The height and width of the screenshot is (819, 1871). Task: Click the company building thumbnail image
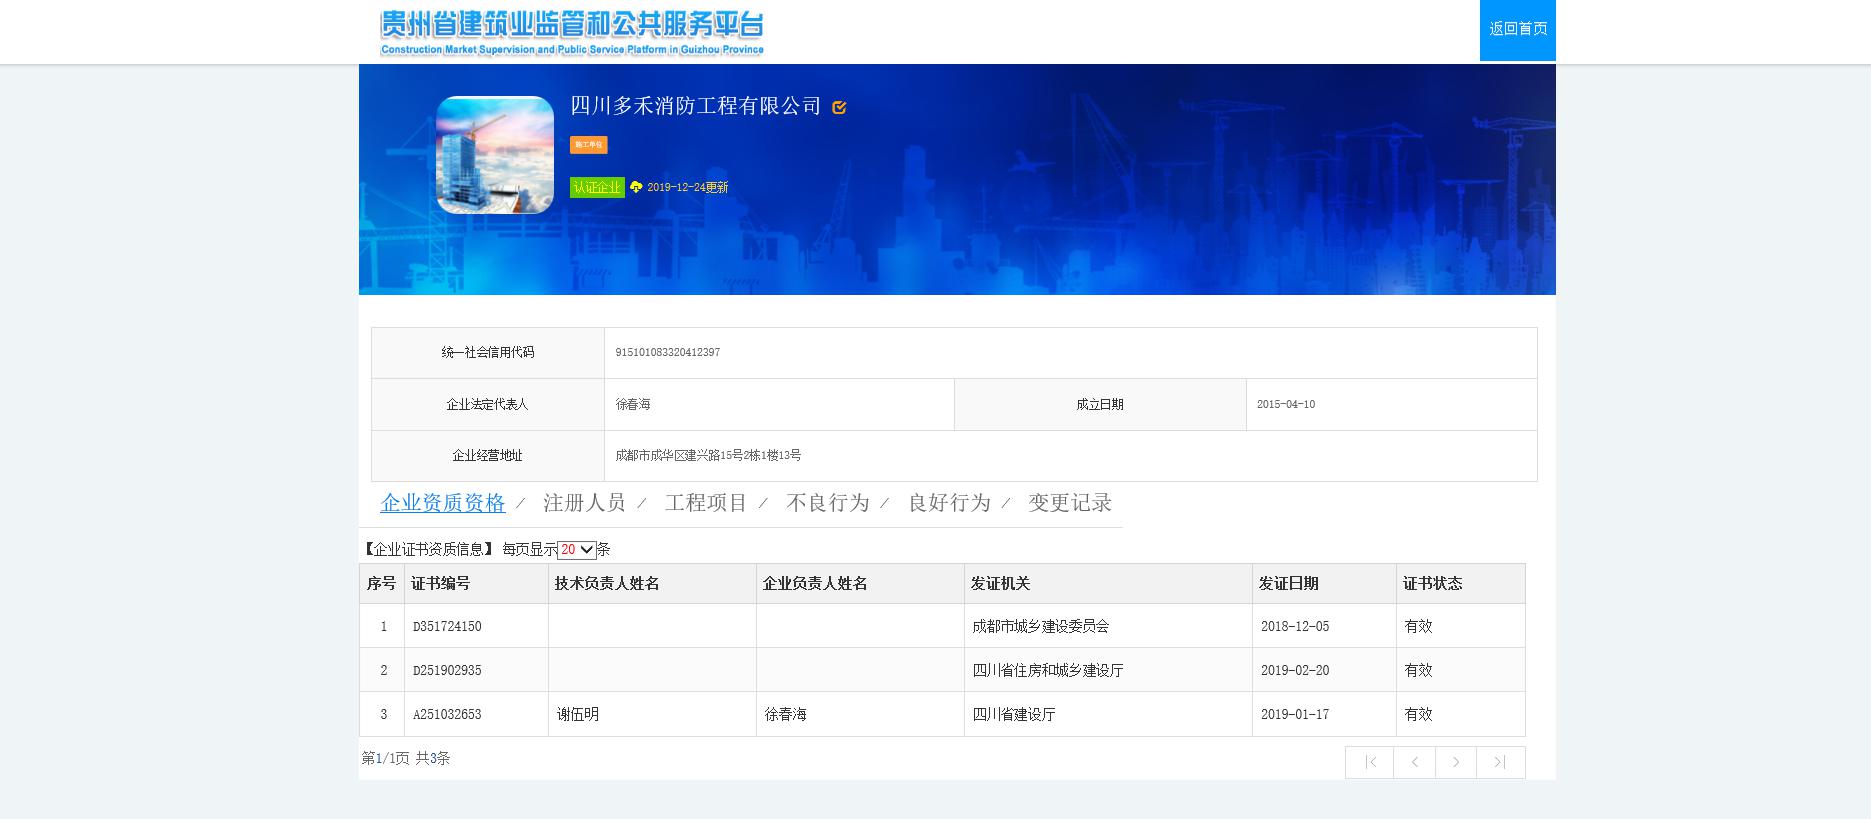[495, 155]
